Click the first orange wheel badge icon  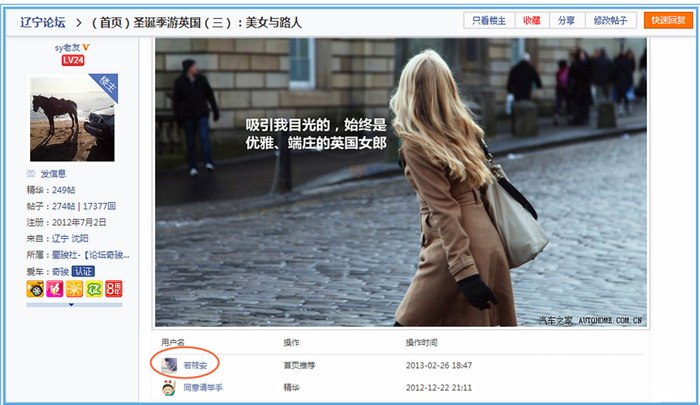pos(34,289)
